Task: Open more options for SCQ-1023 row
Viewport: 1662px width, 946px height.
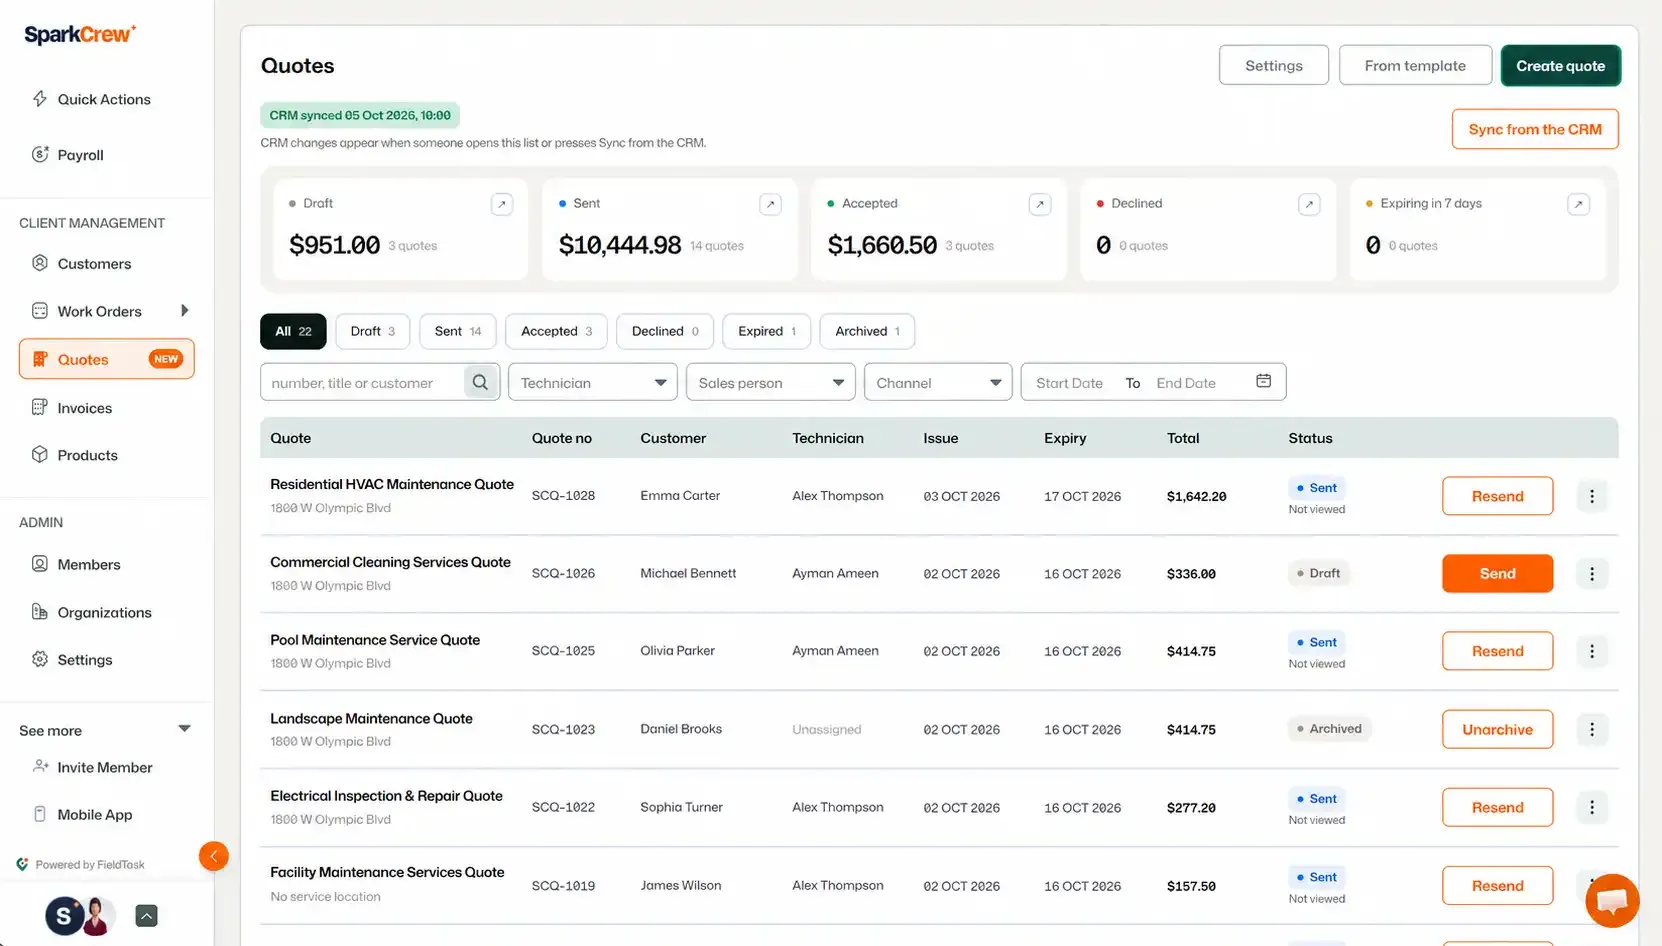Action: tap(1592, 729)
